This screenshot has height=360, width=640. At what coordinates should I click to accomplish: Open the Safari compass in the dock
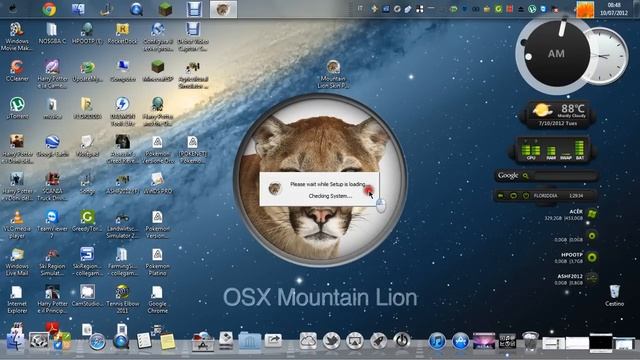coord(97,342)
